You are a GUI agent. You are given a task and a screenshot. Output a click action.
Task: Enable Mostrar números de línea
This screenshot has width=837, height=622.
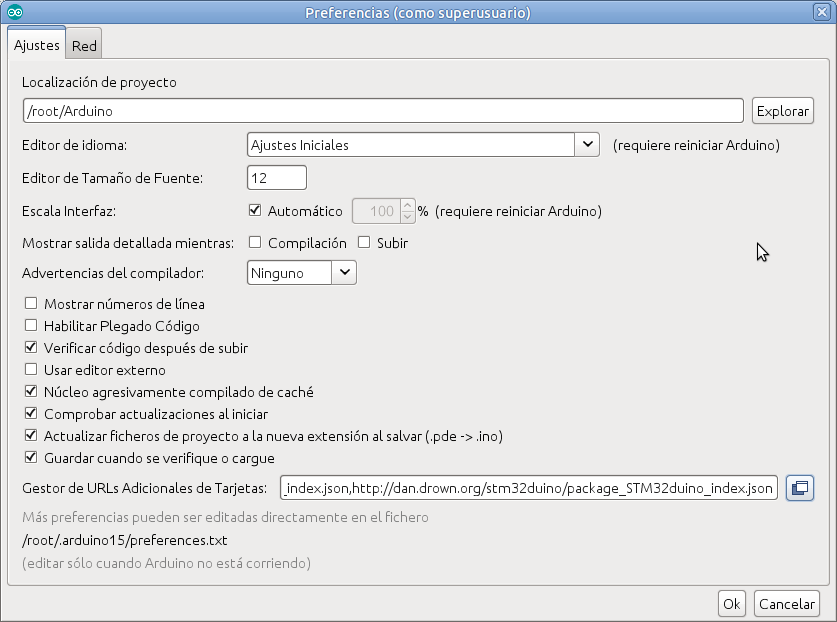[x=31, y=304]
